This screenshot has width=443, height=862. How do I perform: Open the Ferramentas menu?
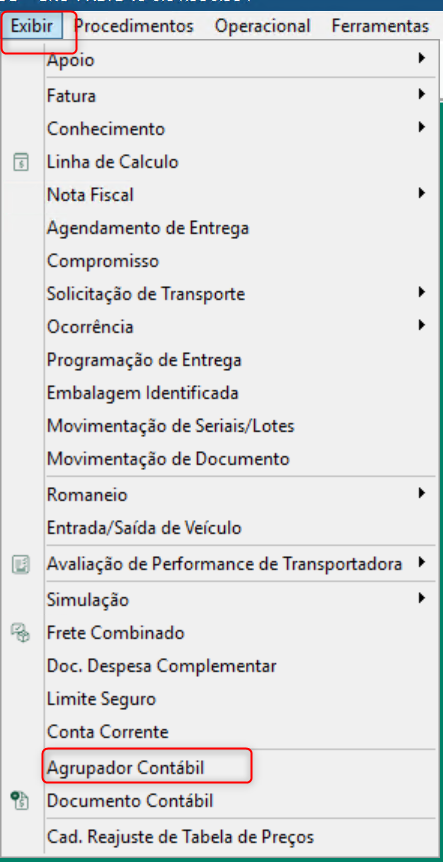(x=380, y=26)
